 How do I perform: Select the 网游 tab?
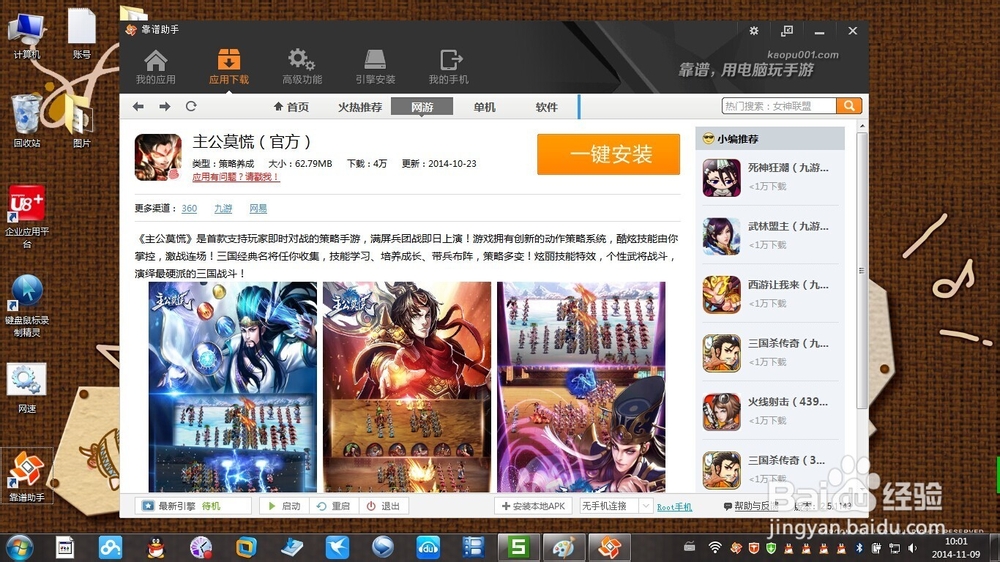click(x=422, y=107)
